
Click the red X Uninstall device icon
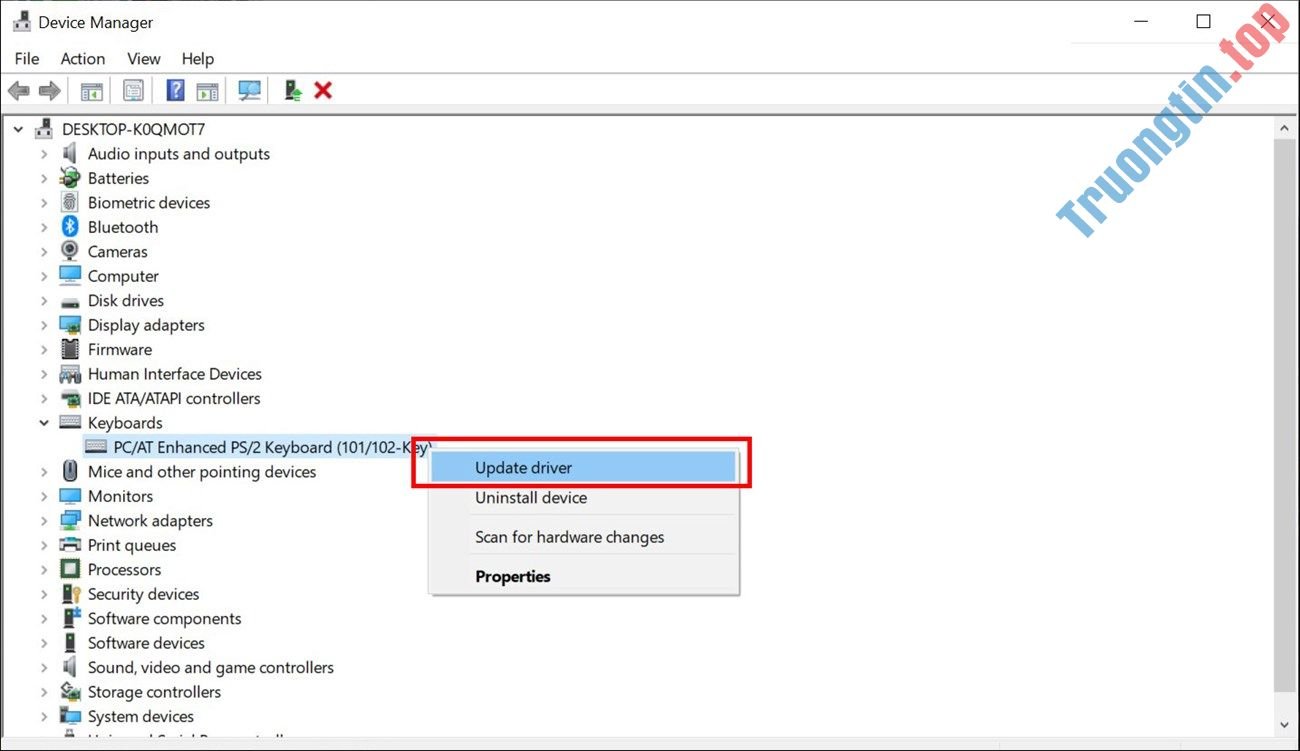[323, 91]
